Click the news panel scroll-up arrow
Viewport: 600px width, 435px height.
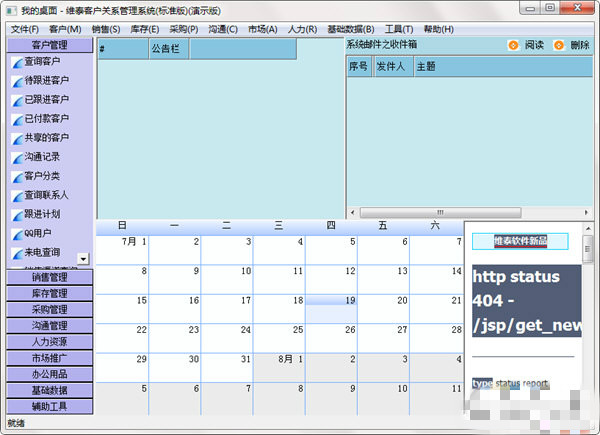tap(588, 229)
